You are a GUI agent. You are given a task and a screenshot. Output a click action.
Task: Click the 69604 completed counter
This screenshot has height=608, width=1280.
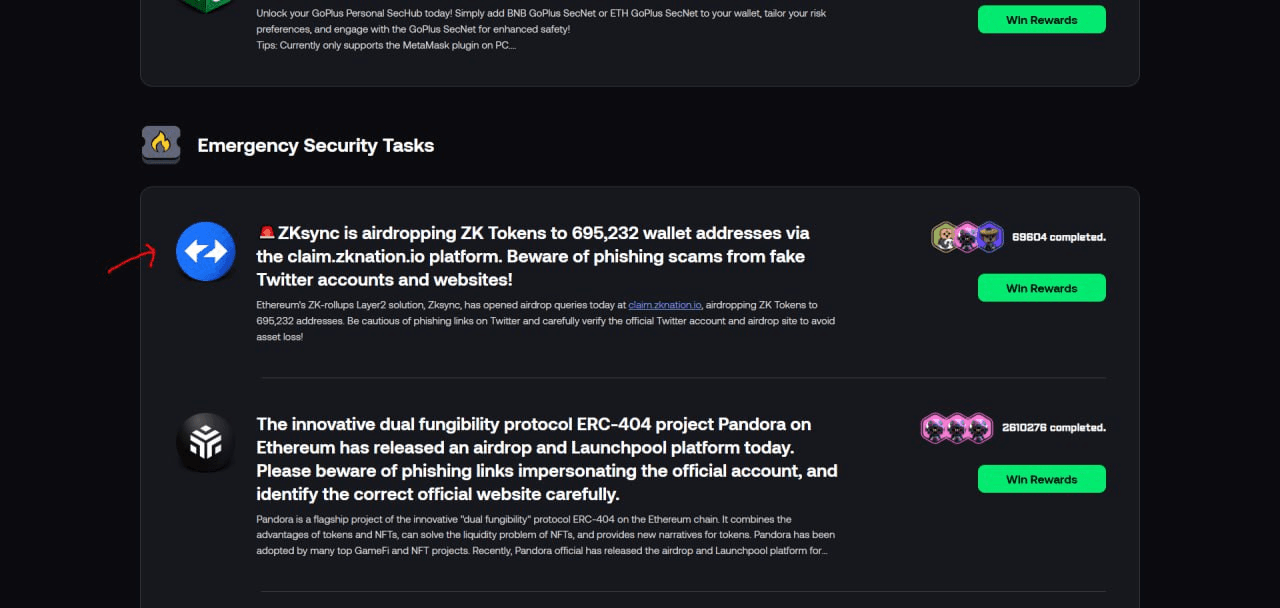(x=1058, y=237)
